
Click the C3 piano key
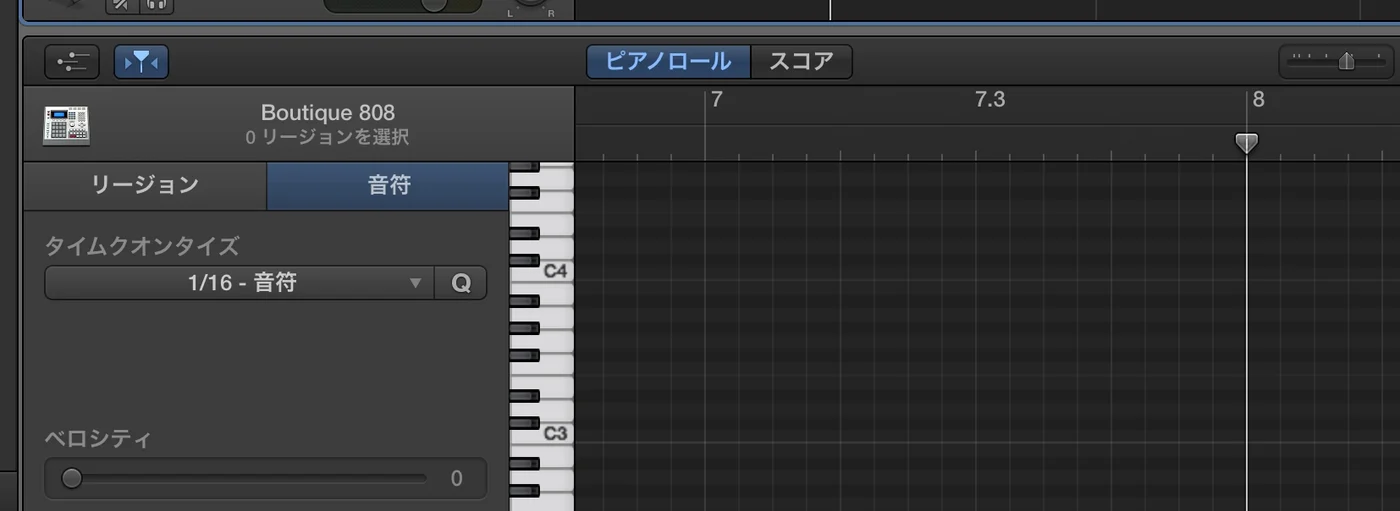point(556,433)
